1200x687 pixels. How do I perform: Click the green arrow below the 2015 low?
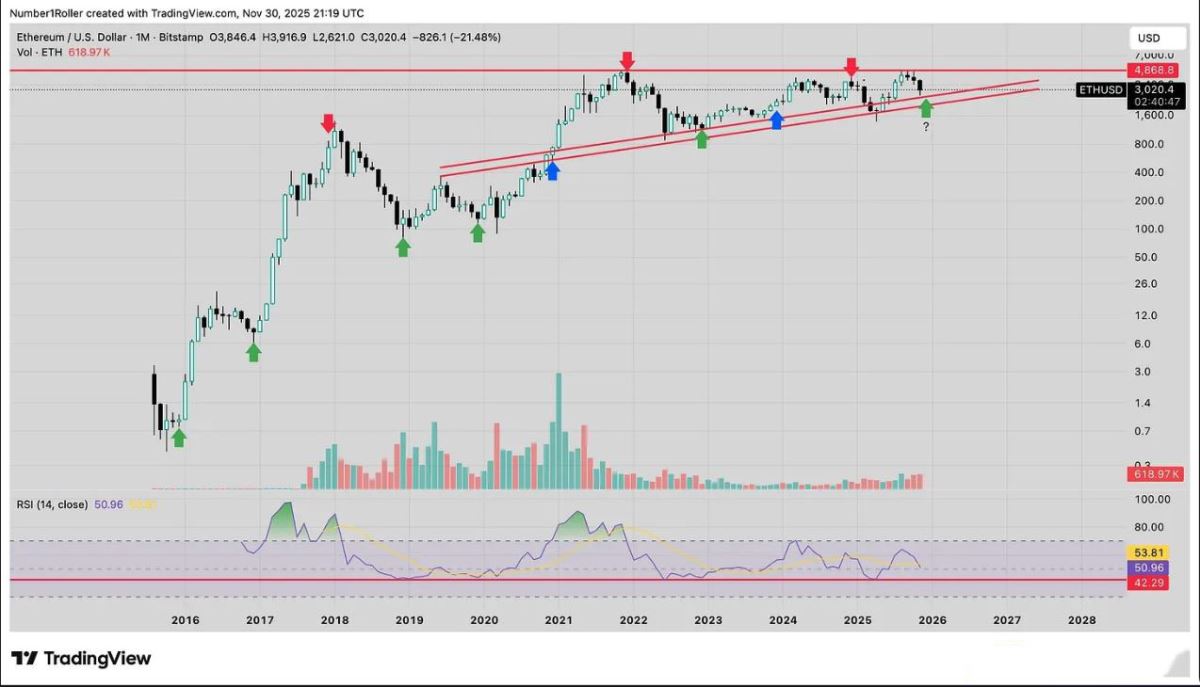pyautogui.click(x=178, y=437)
